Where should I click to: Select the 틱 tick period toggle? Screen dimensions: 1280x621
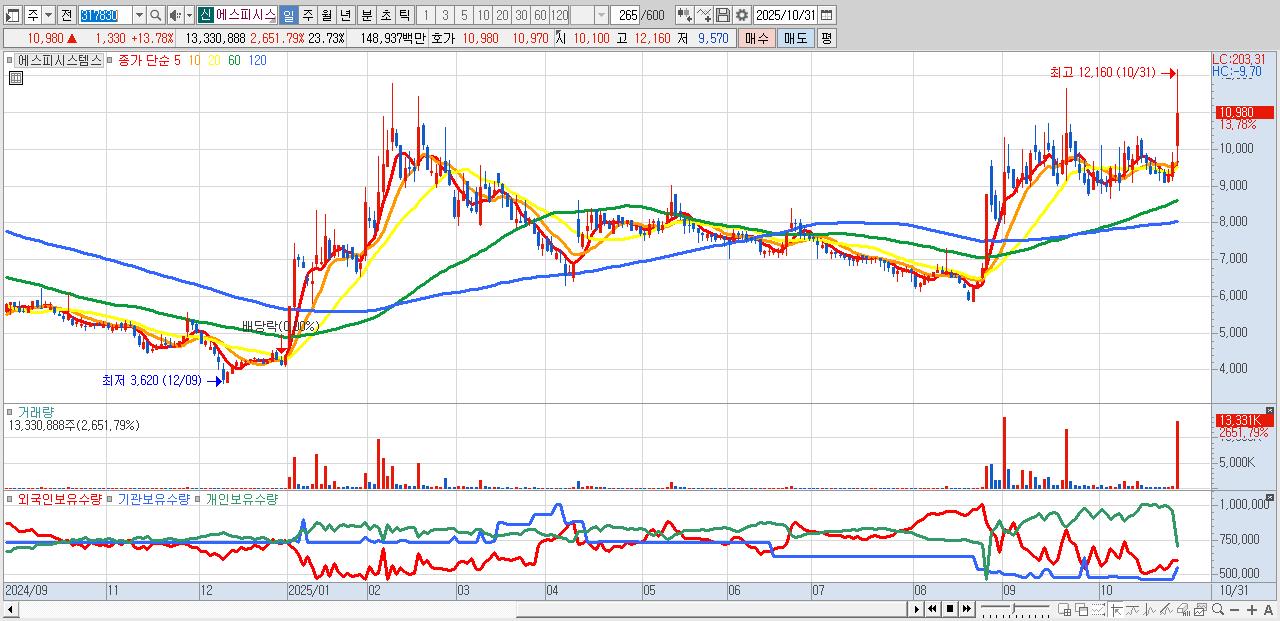(404, 15)
